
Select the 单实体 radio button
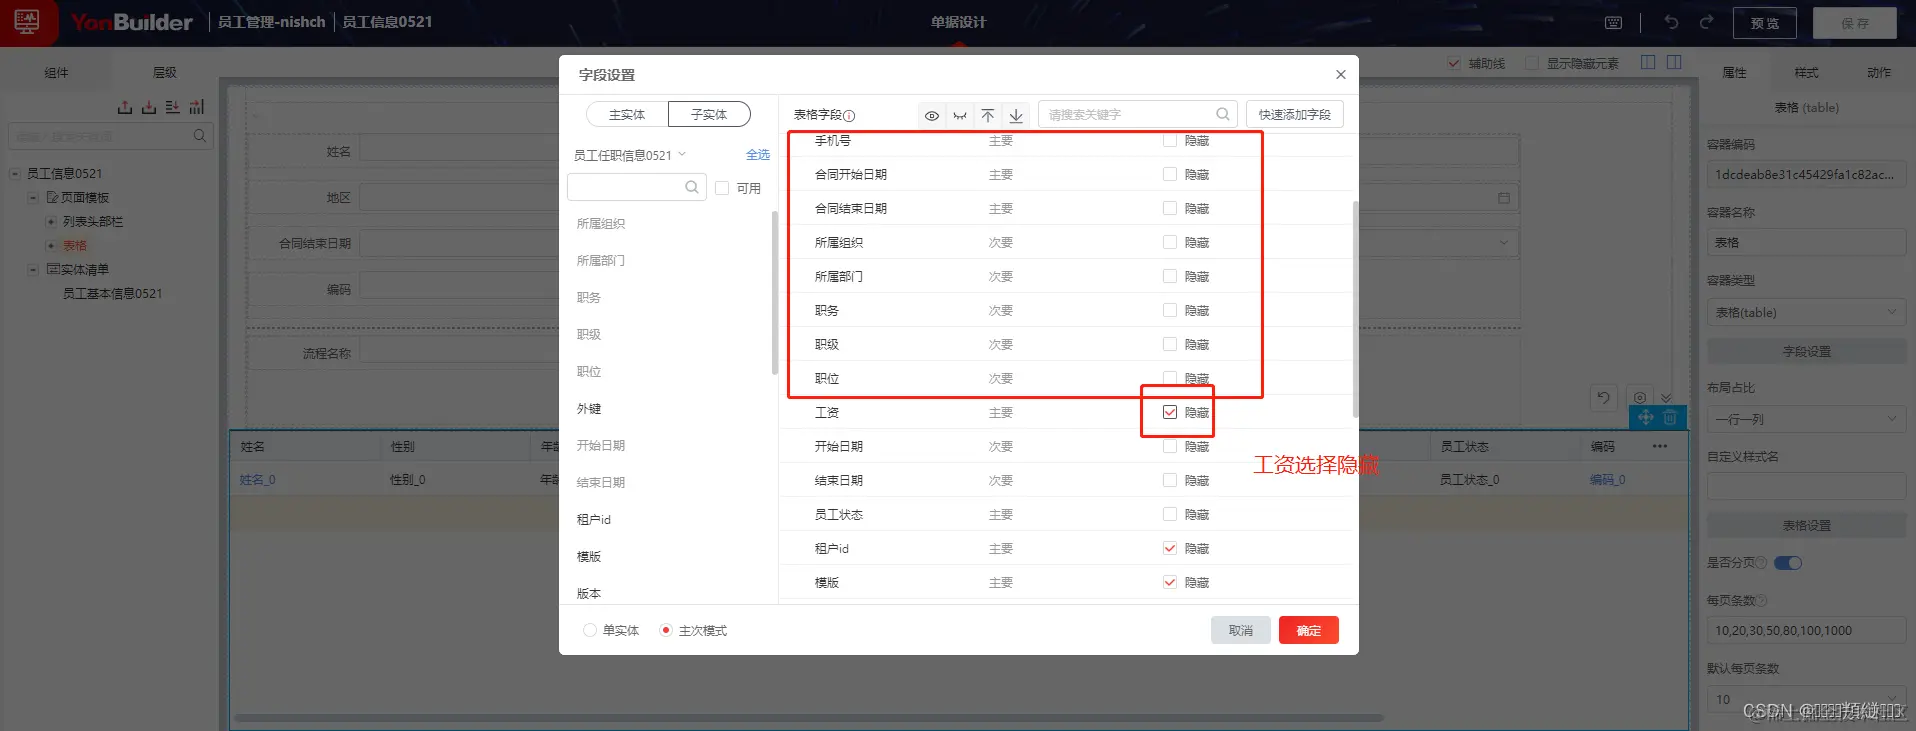pos(590,630)
